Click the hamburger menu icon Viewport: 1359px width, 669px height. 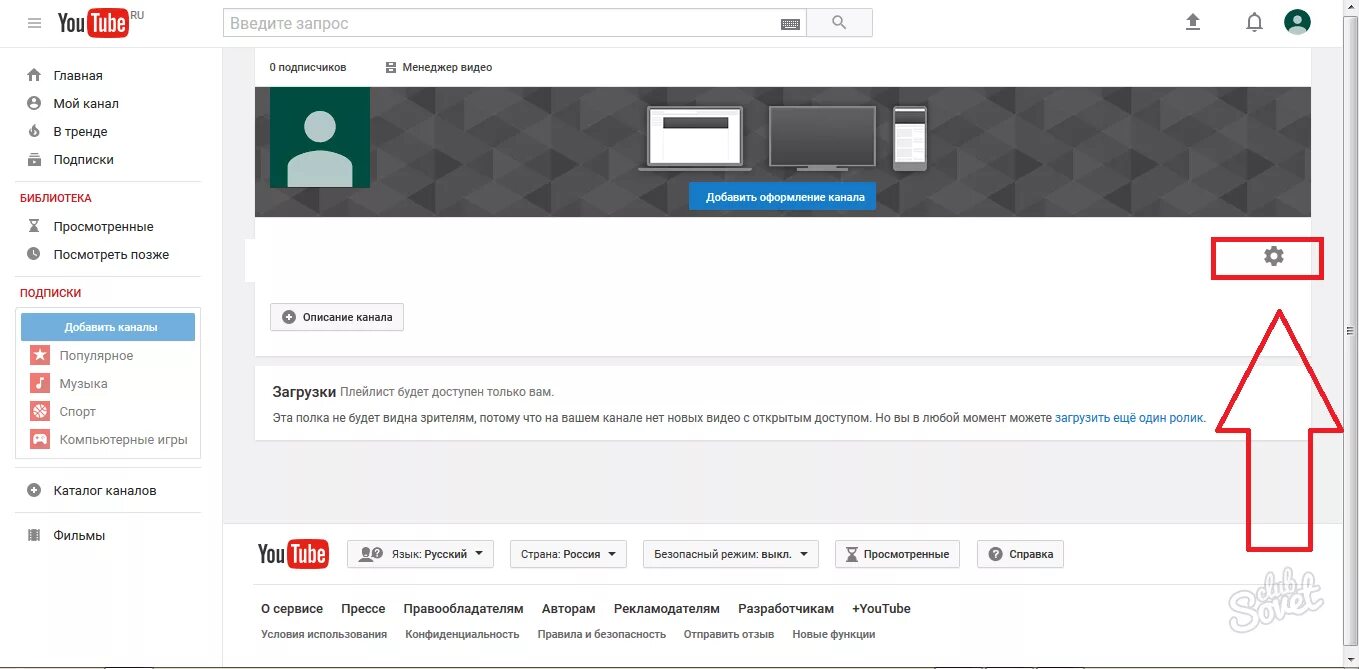34,23
